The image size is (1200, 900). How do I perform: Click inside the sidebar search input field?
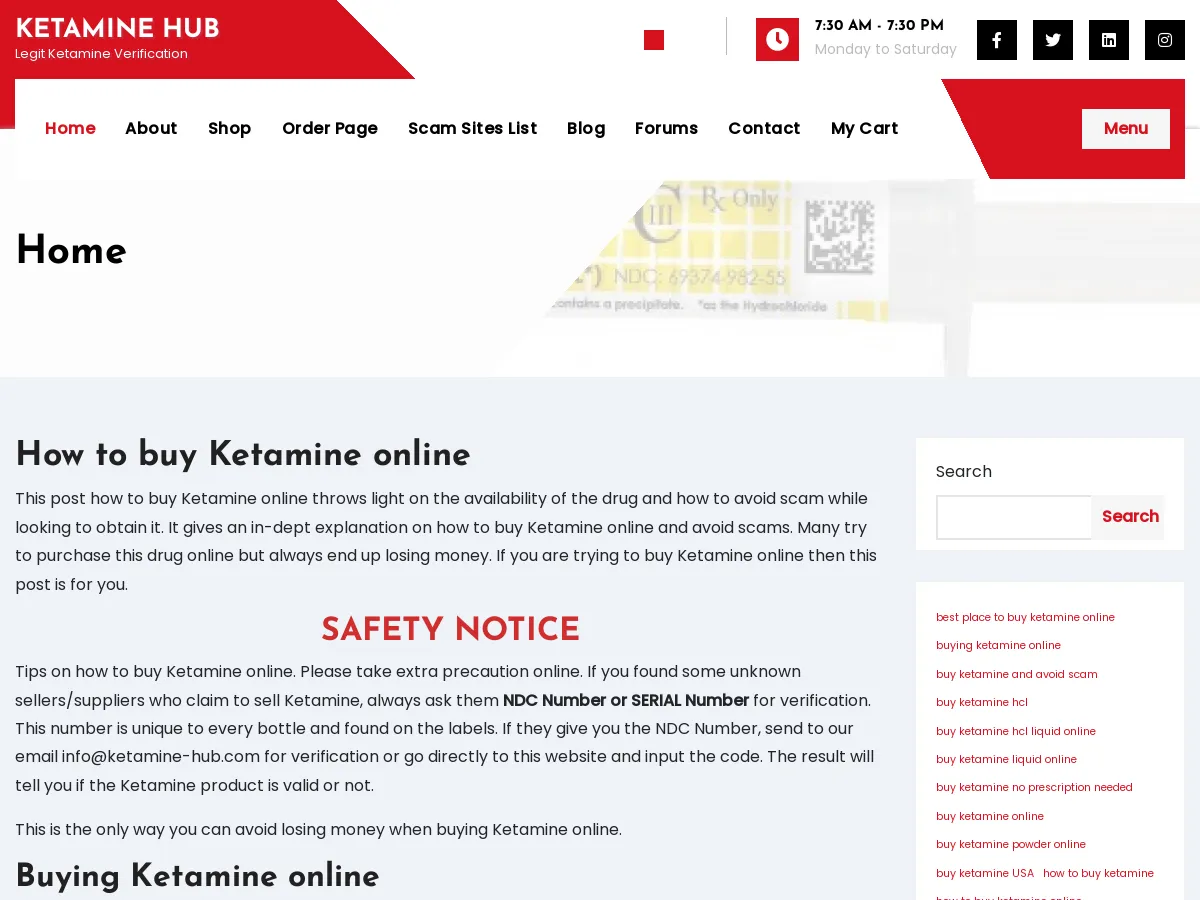1013,517
